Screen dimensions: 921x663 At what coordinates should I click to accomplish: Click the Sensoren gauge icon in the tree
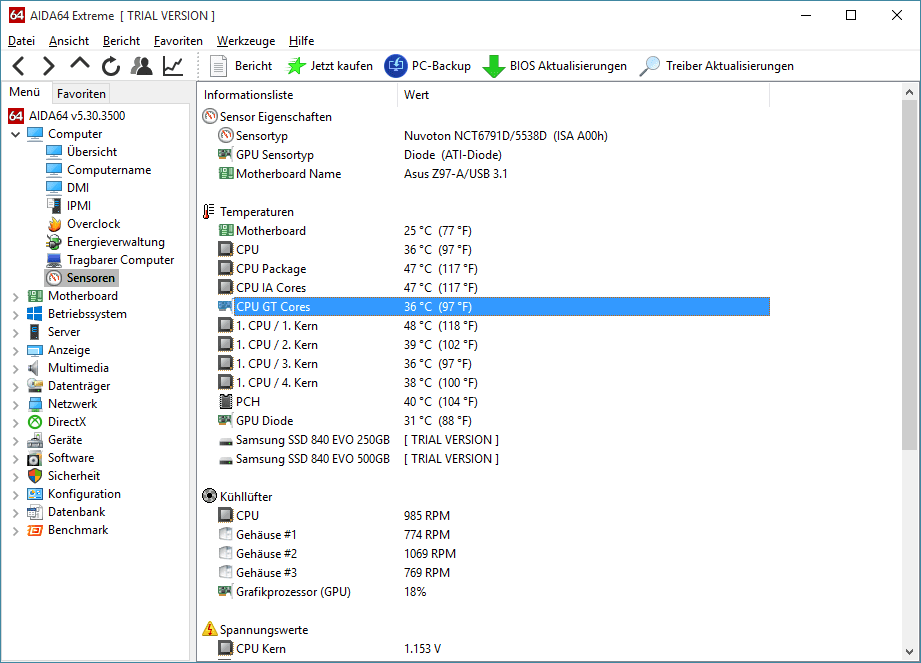click(x=54, y=278)
